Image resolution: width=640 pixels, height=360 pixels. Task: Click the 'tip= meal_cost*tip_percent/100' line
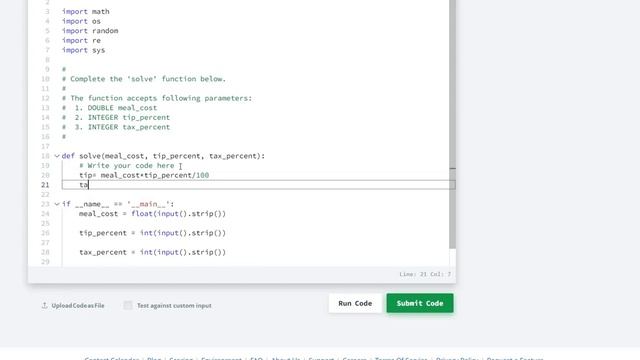(144, 175)
